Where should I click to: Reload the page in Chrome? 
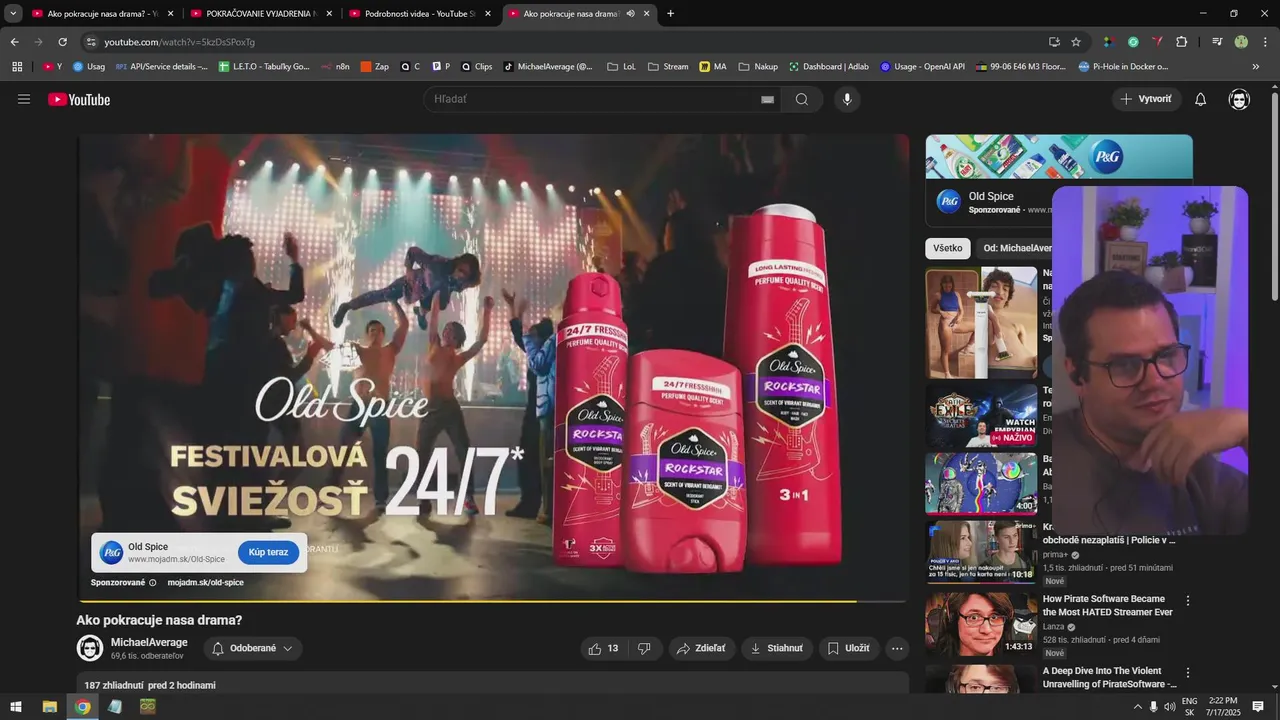pyautogui.click(x=62, y=42)
